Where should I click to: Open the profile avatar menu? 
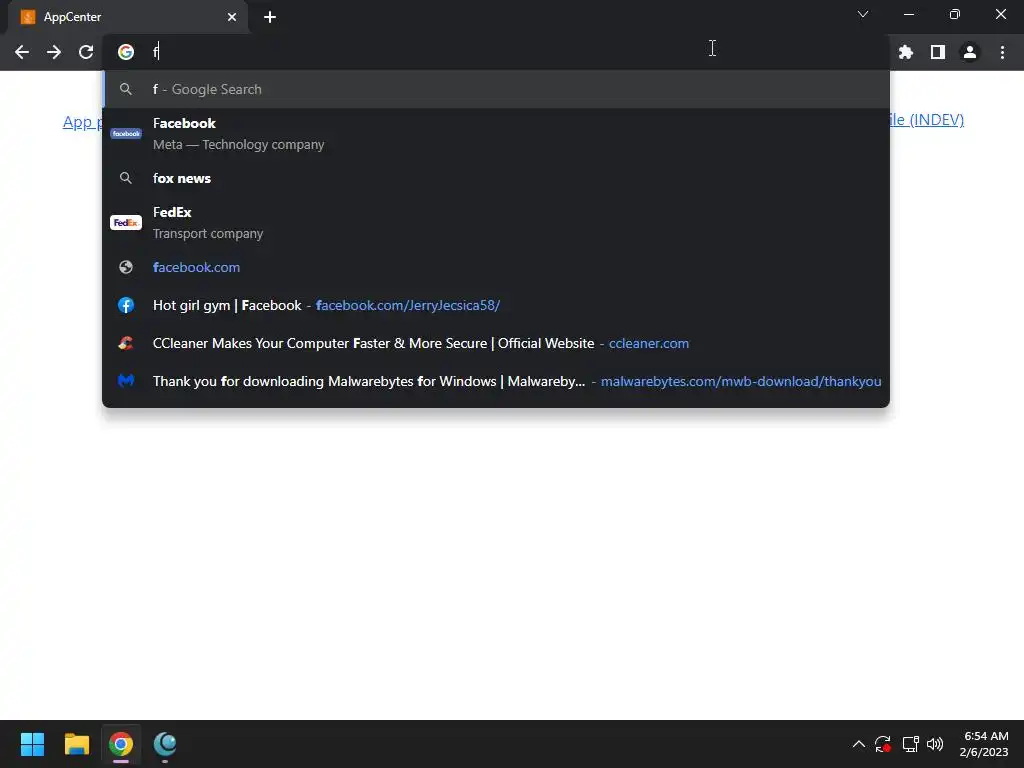tap(970, 52)
